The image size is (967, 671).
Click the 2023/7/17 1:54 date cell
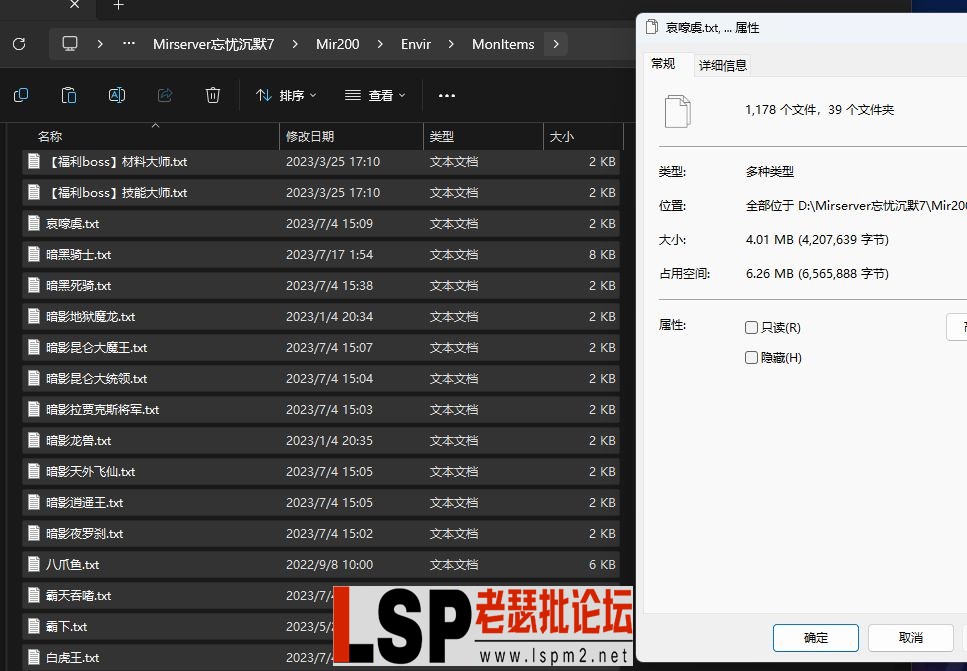(x=329, y=254)
